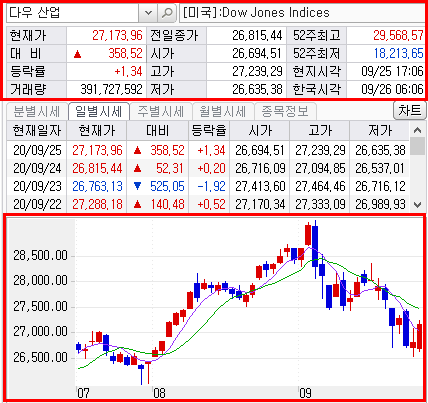Open the 종목정보 tab
This screenshot has height=403, width=428.
[285, 111]
